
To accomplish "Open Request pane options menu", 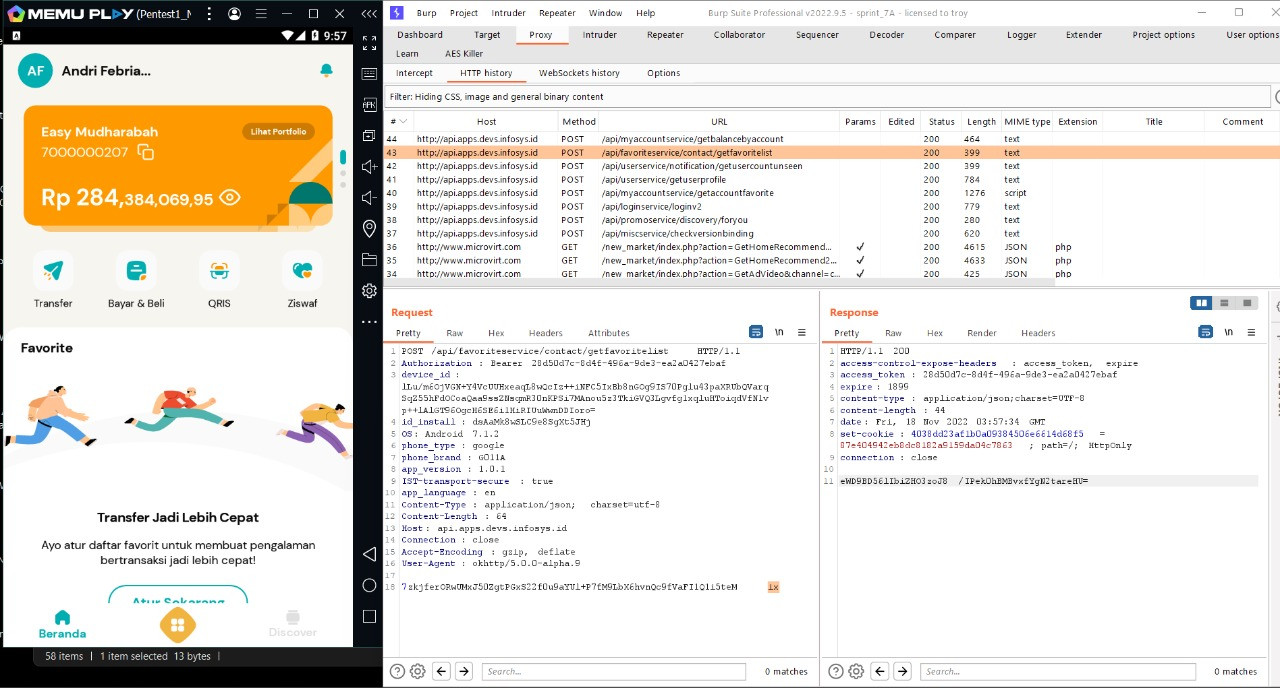I will (802, 332).
